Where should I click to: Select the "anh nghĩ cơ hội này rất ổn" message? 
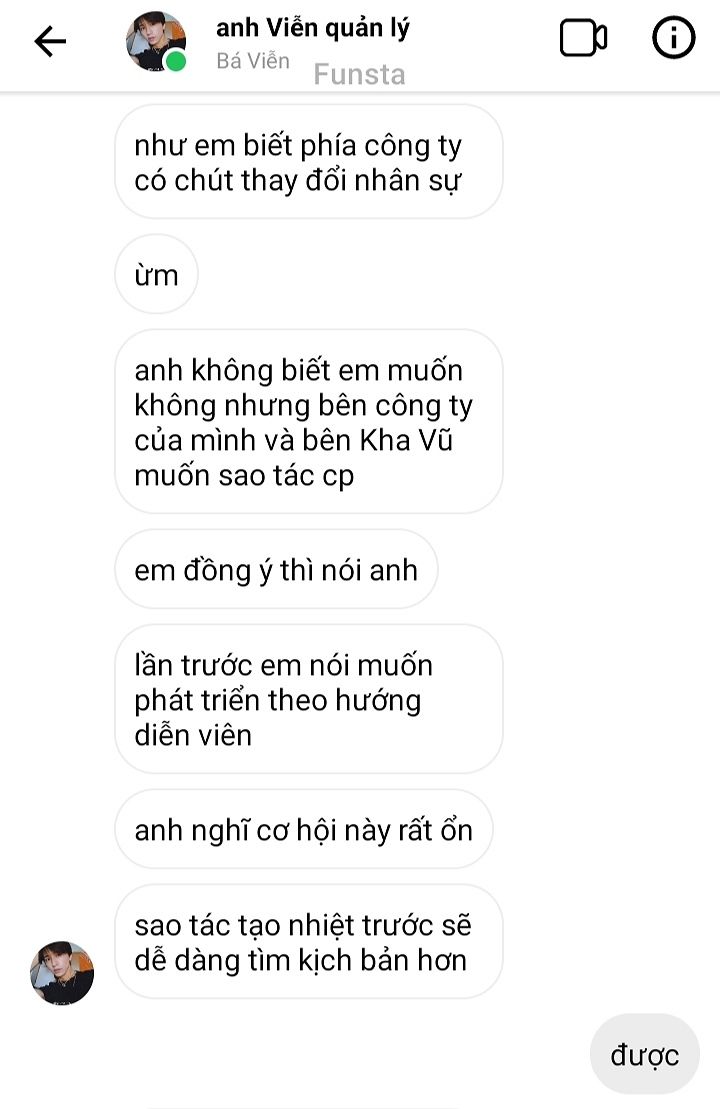point(303,829)
